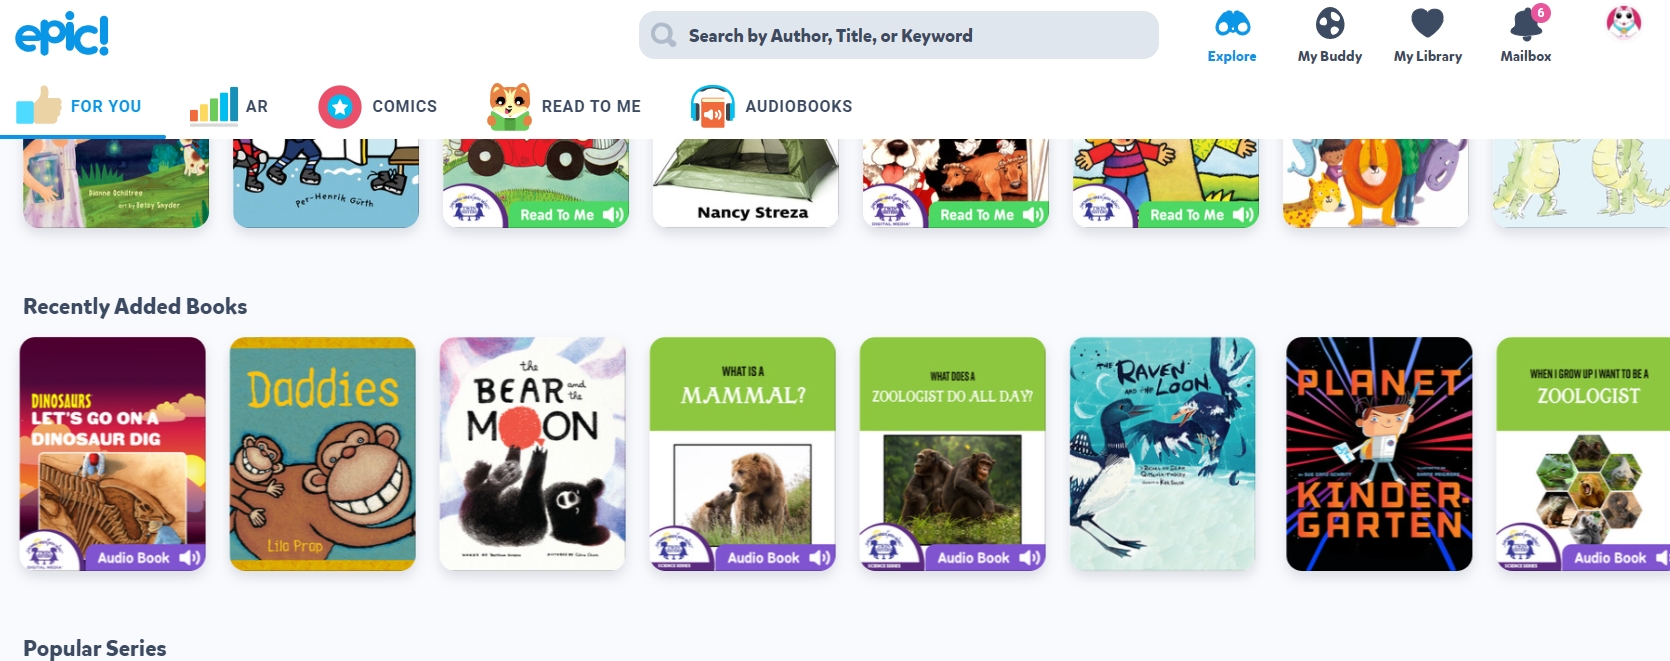
Task: Click the search by author or title field
Action: pos(898,36)
